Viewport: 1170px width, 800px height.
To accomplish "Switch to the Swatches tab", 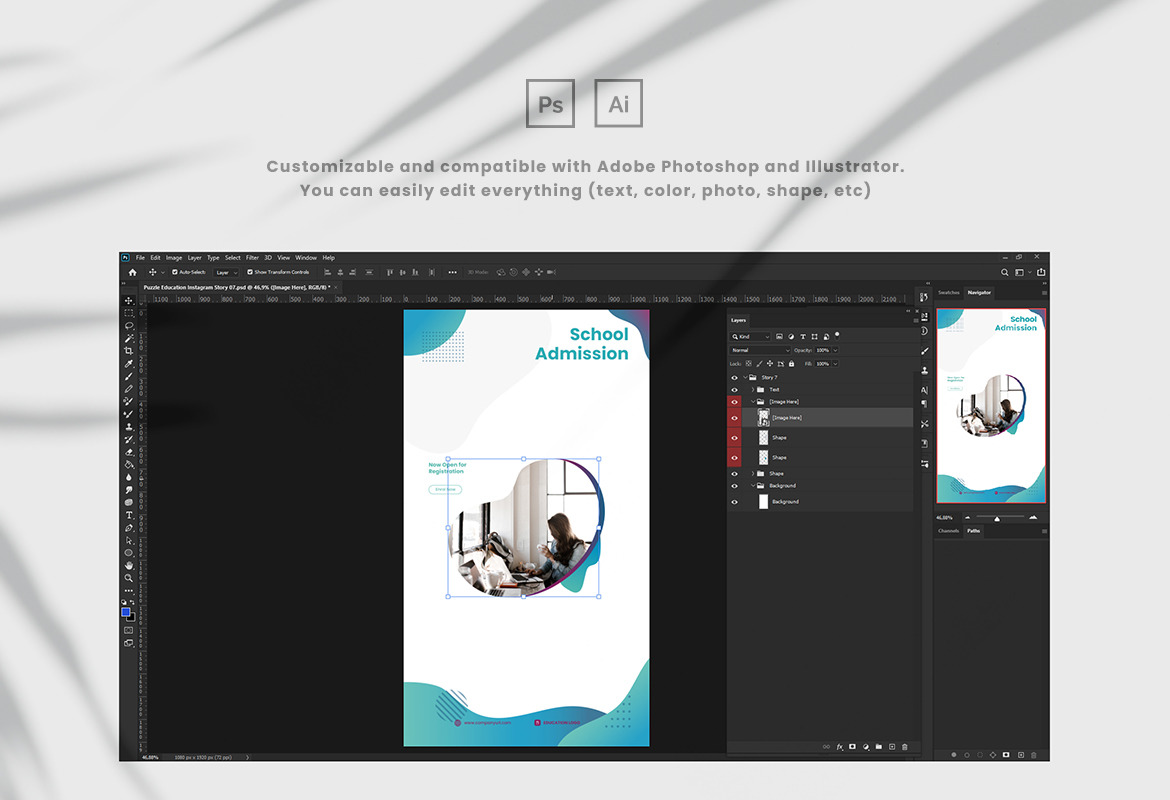I will (x=949, y=293).
